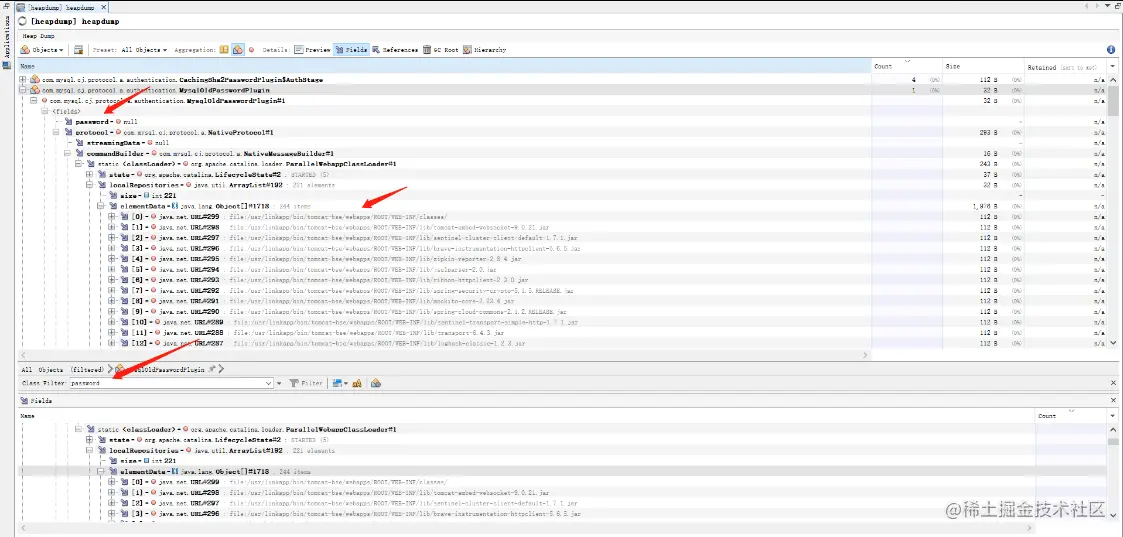
Task: Collapse the protocol NativeProtocol#1 field
Action: (x=57, y=132)
